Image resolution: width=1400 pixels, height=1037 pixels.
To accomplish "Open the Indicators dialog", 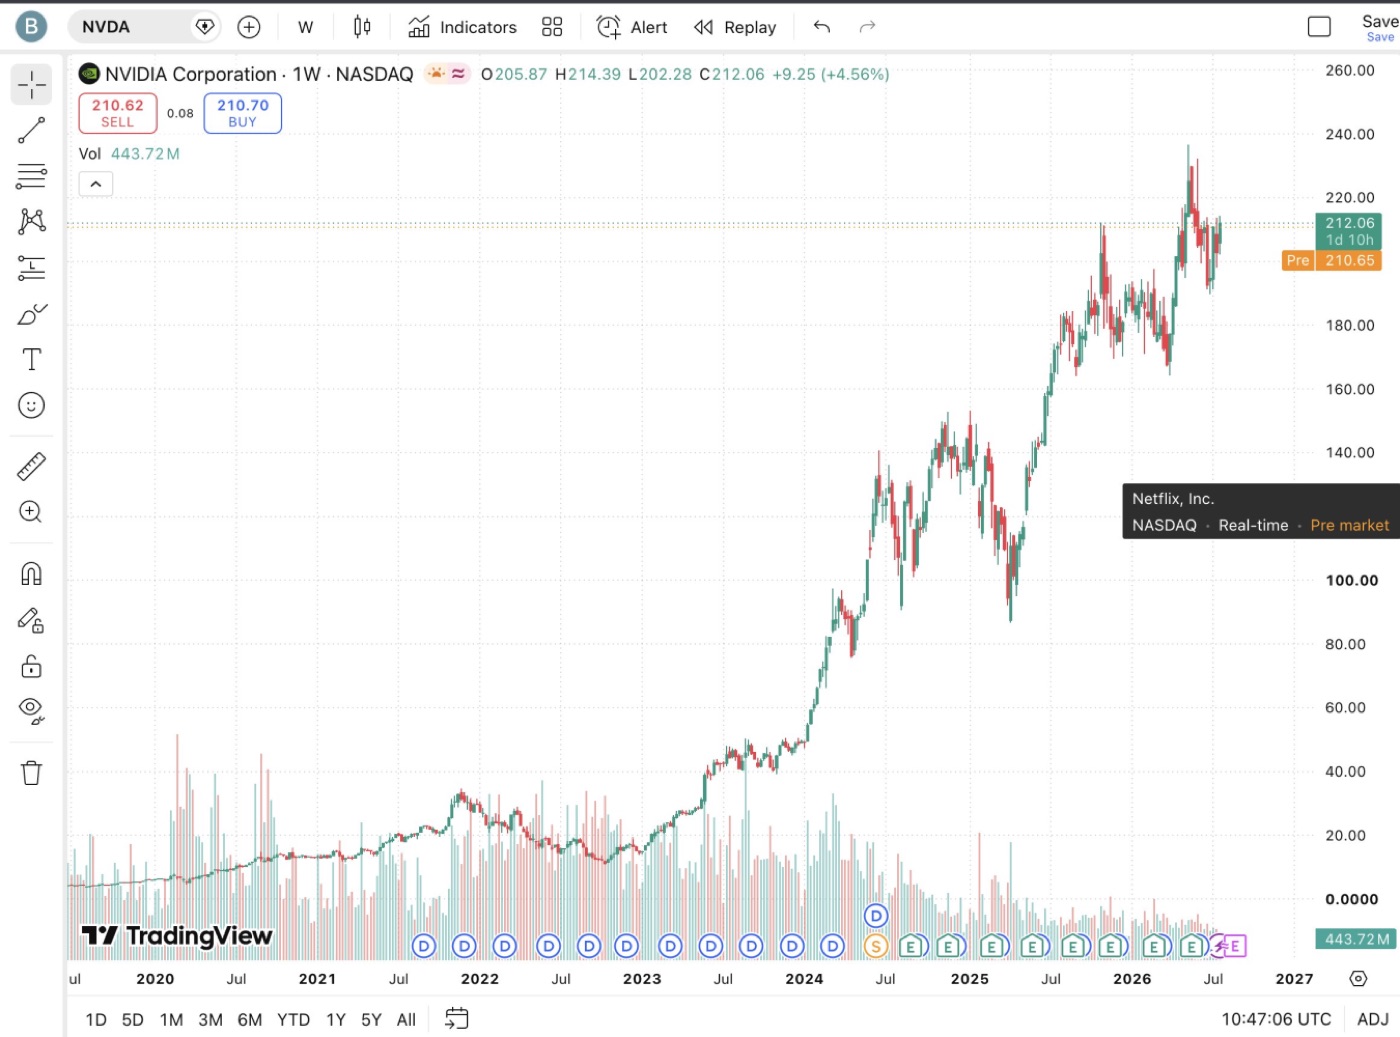I will (x=462, y=27).
